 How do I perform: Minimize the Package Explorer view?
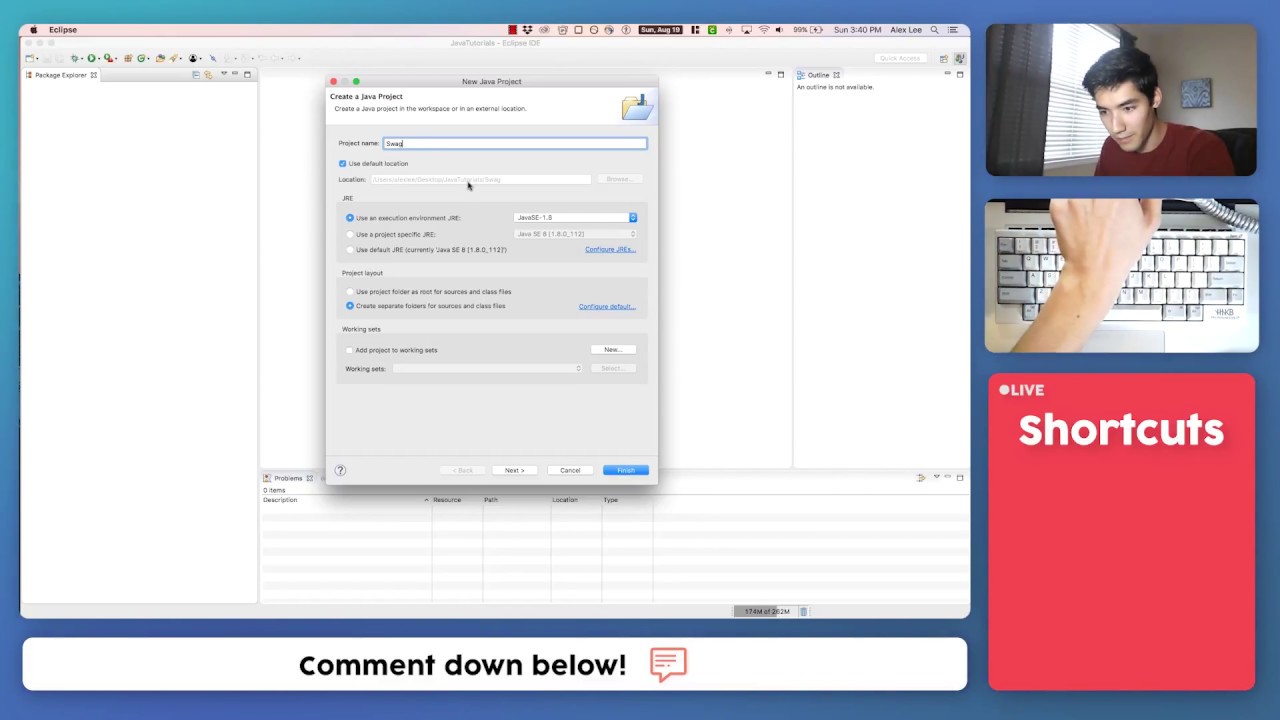tap(235, 73)
